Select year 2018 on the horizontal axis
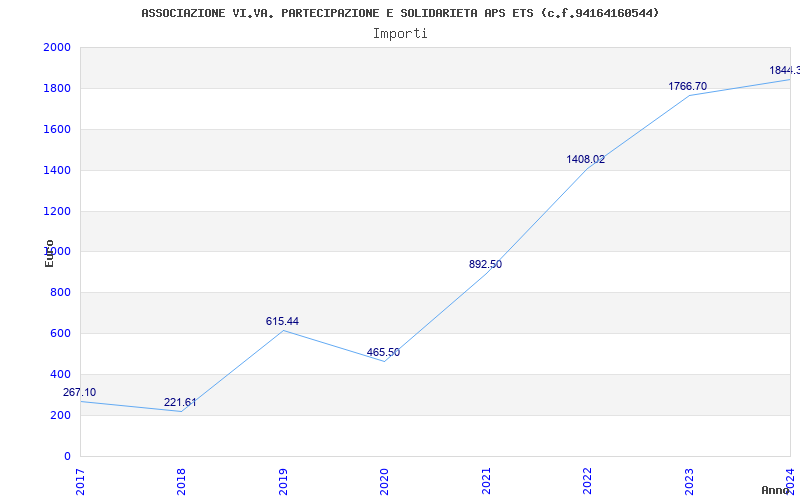800x500 pixels. coord(182,480)
